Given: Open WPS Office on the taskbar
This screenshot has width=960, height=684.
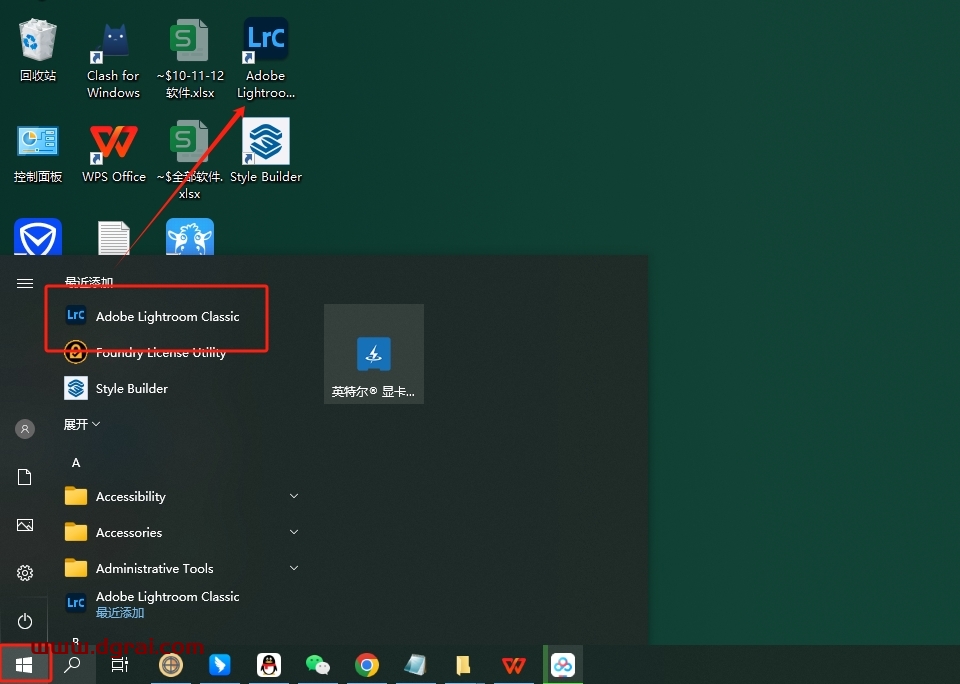Looking at the screenshot, I should 514,665.
